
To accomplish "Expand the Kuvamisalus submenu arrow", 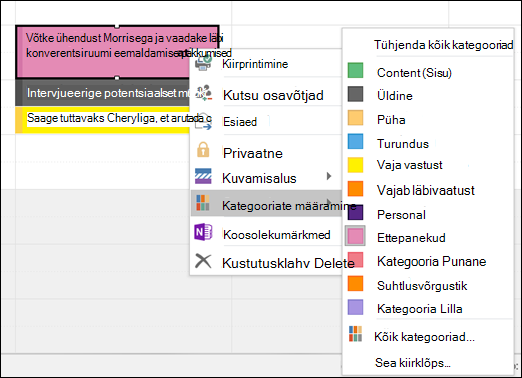I will click(329, 176).
